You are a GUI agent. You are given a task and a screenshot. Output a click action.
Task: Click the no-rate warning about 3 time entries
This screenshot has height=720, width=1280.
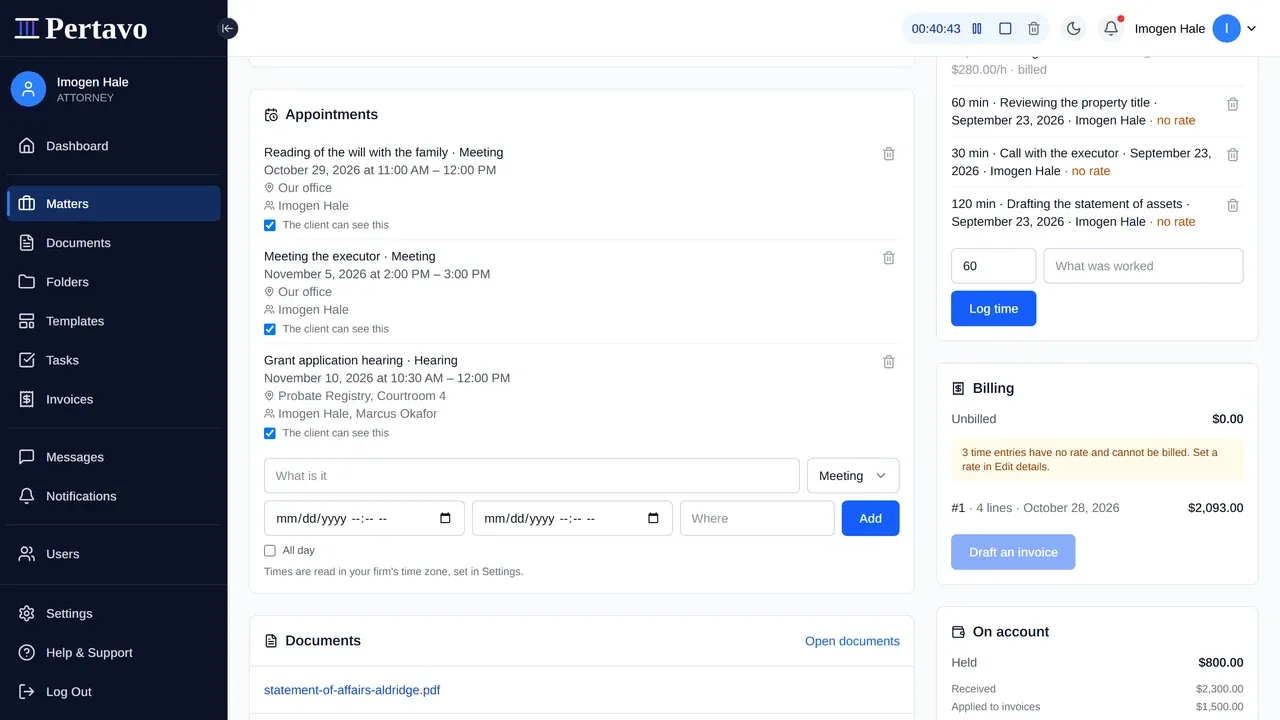1097,460
